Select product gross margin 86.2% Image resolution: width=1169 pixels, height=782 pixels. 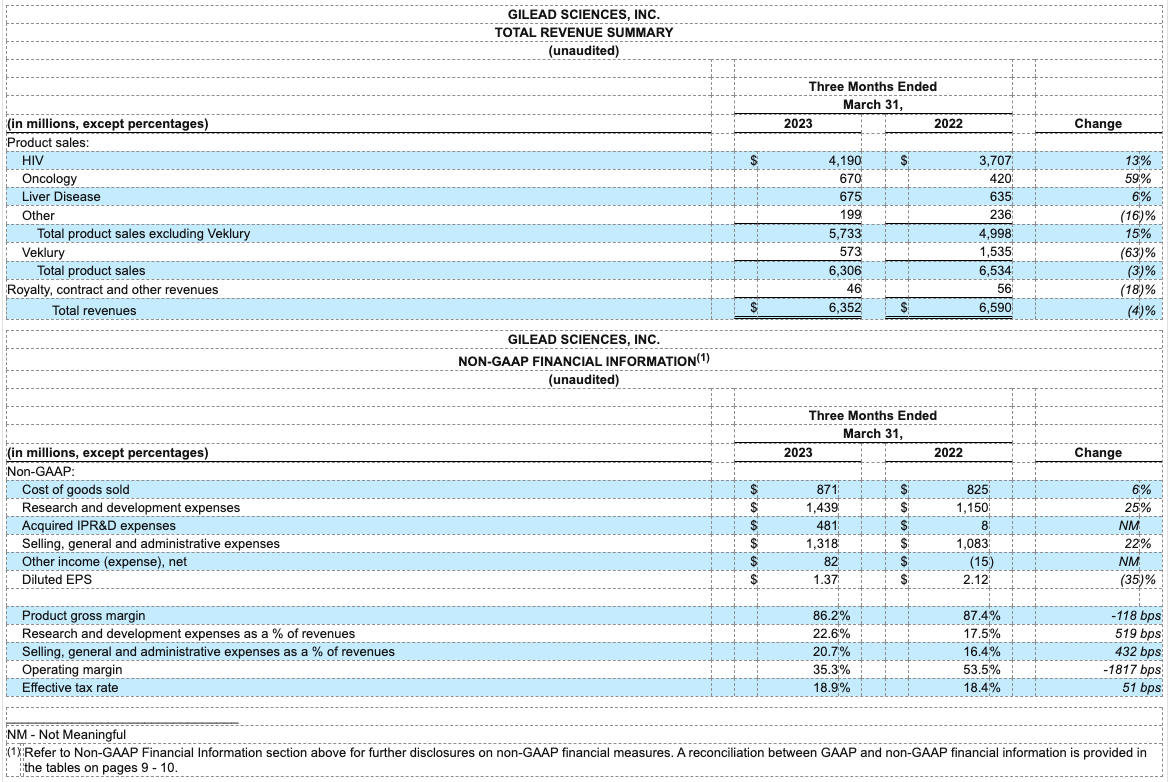click(831, 616)
